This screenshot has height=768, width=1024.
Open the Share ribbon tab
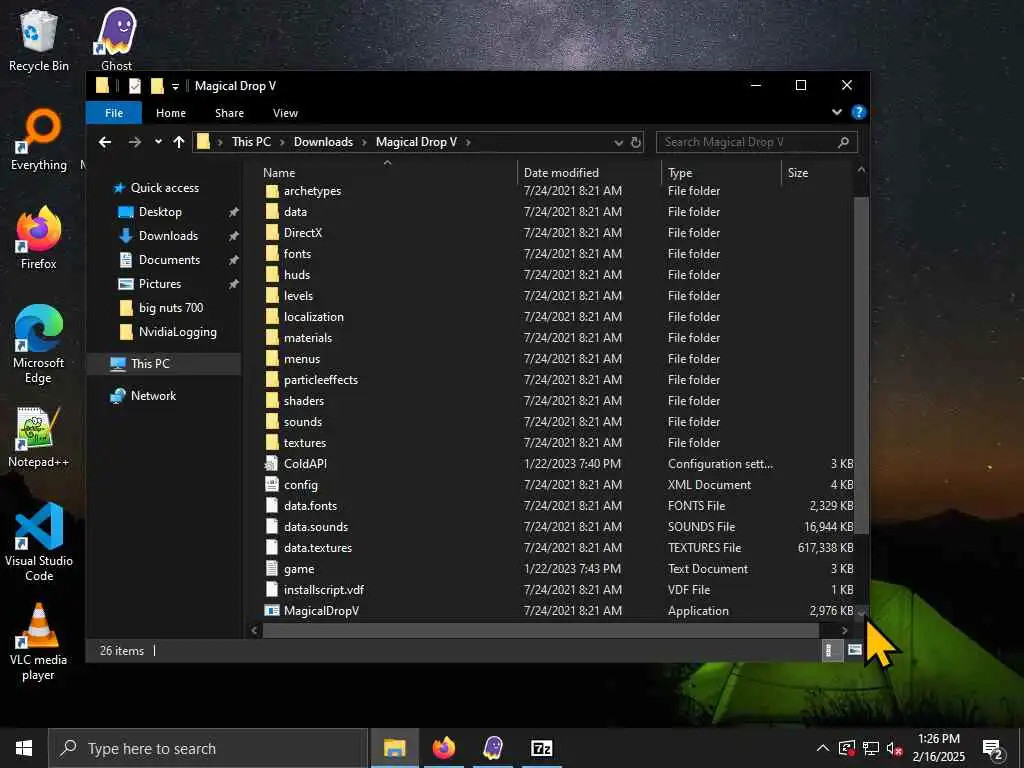pyautogui.click(x=229, y=113)
